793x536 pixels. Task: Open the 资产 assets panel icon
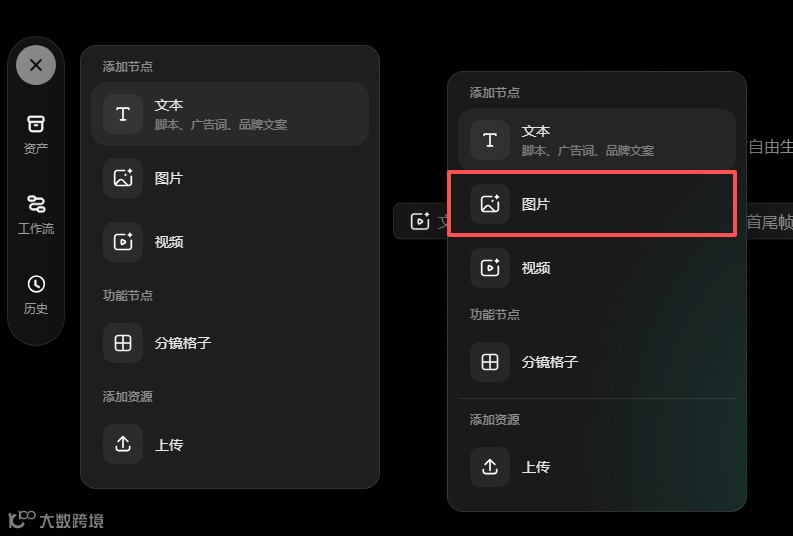(36, 123)
